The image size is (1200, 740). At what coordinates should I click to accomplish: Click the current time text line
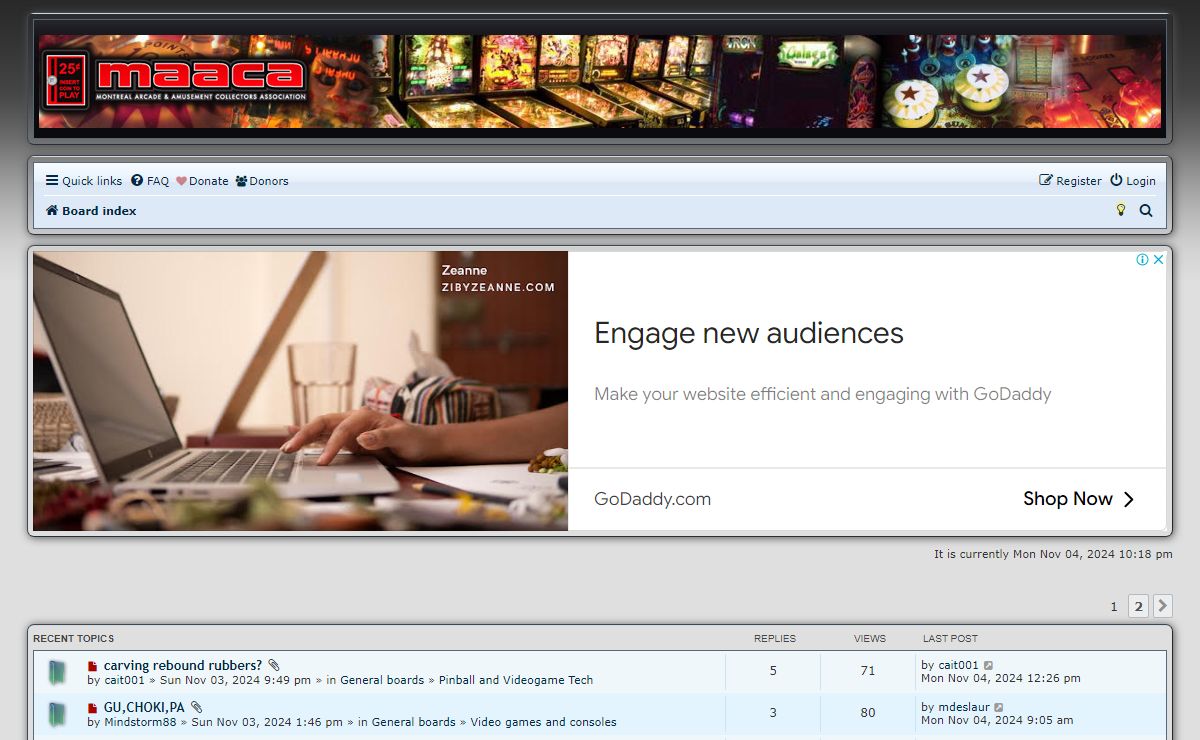1053,554
